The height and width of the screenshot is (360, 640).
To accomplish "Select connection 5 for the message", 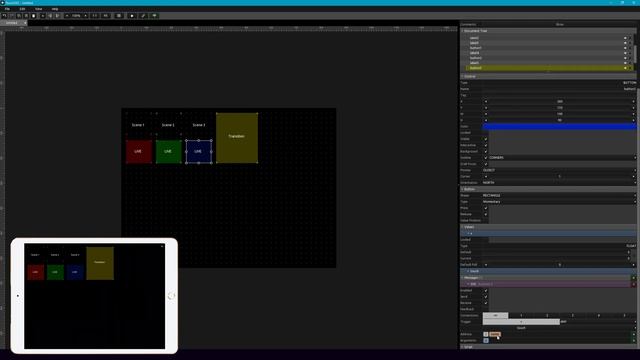I will 624,316.
